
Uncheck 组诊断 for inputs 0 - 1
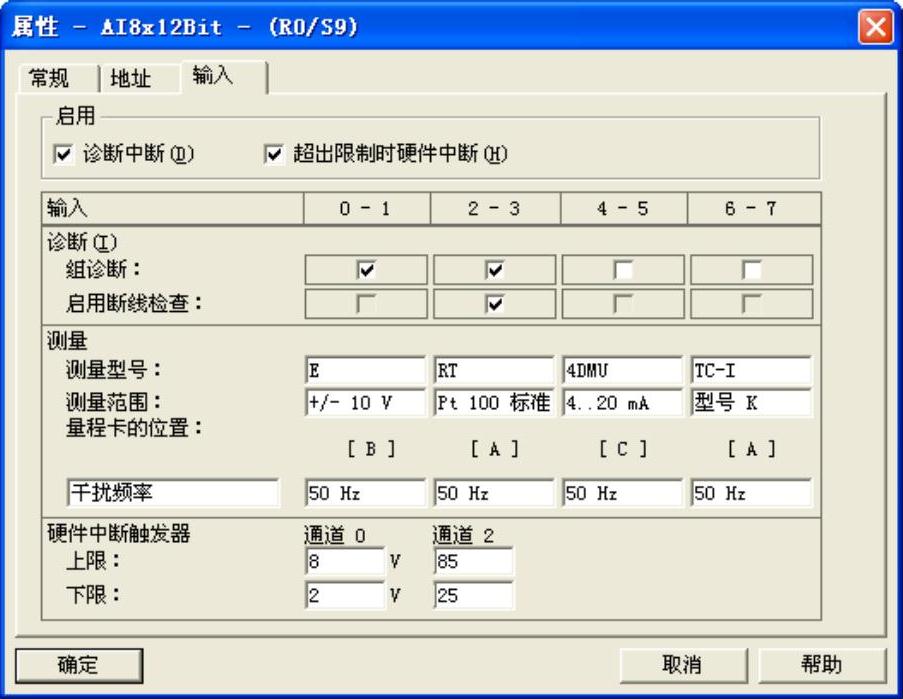point(365,270)
